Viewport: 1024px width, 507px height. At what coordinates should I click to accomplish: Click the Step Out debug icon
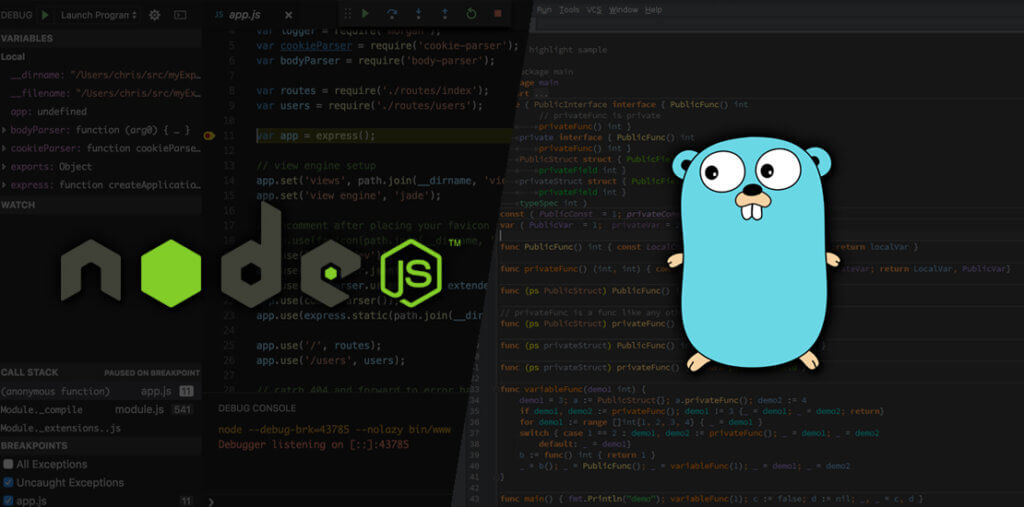pyautogui.click(x=444, y=14)
